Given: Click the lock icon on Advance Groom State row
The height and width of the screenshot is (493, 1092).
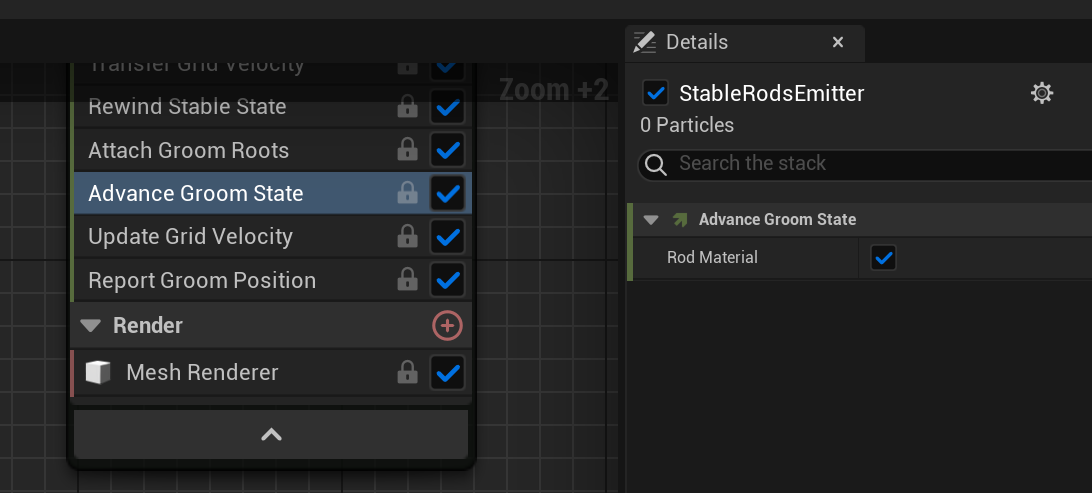Looking at the screenshot, I should tap(407, 193).
